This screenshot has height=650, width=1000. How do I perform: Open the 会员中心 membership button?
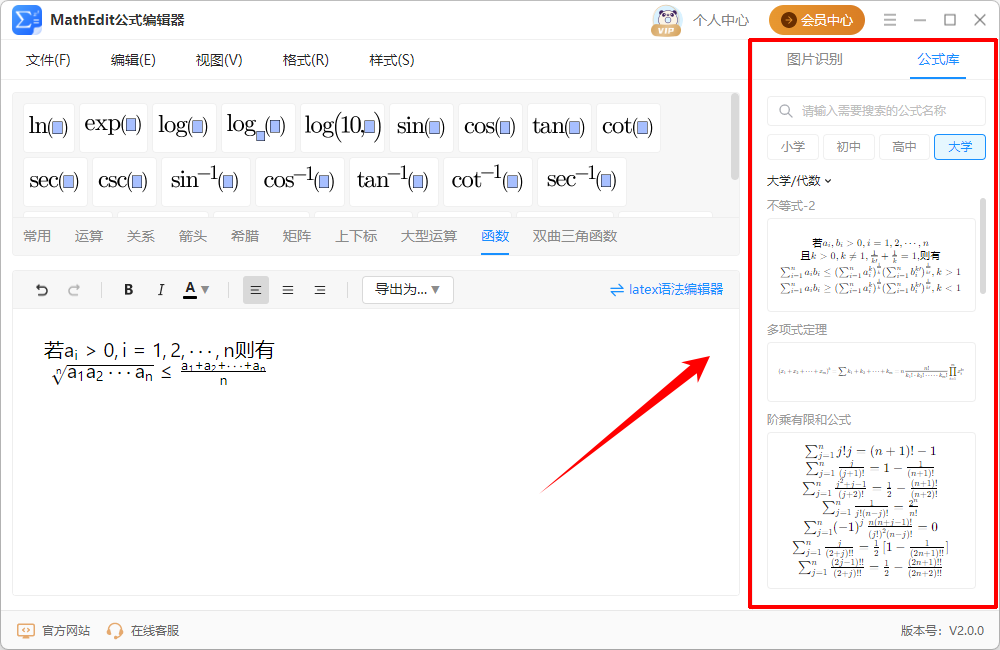pyautogui.click(x=816, y=20)
